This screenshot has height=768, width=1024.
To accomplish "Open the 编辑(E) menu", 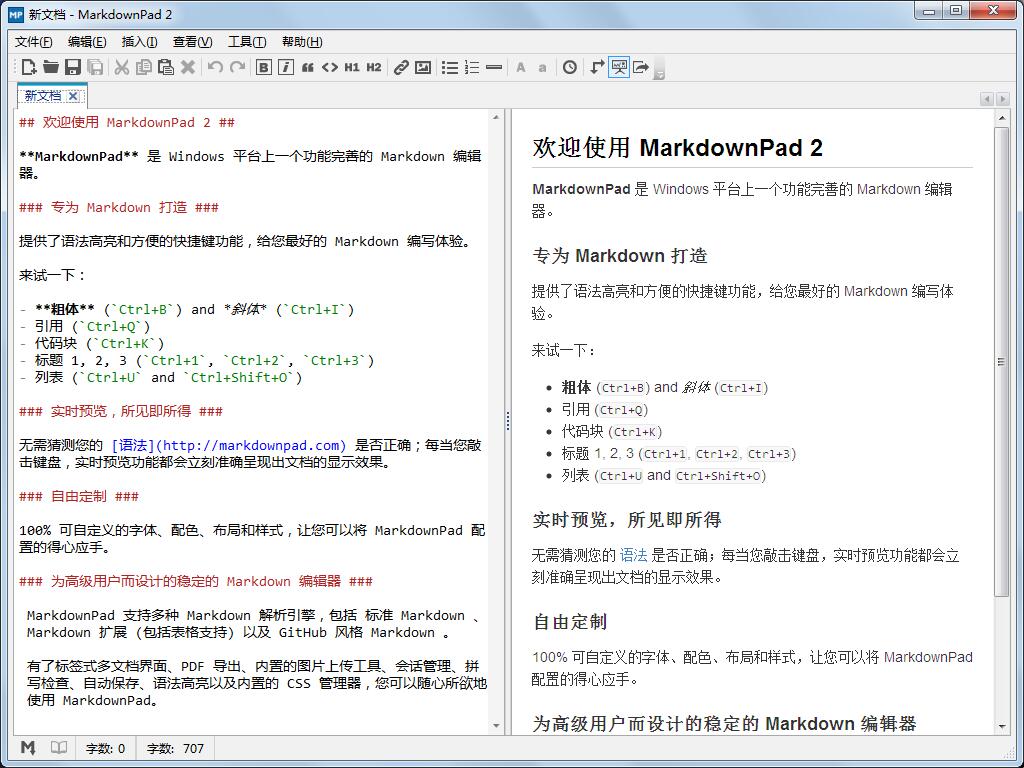I will pos(87,42).
